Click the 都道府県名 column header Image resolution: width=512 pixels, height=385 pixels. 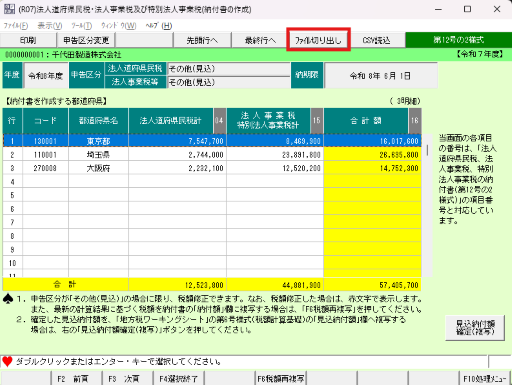(98, 121)
